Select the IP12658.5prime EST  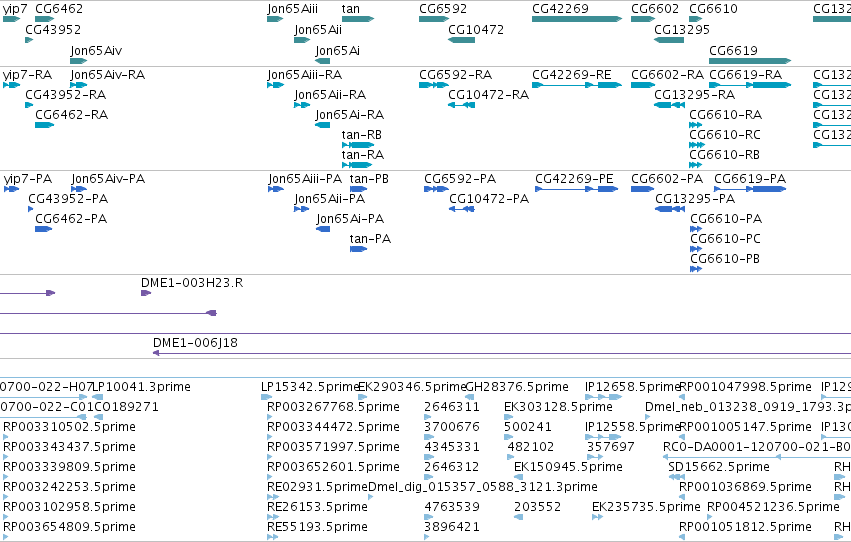[x=604, y=398]
